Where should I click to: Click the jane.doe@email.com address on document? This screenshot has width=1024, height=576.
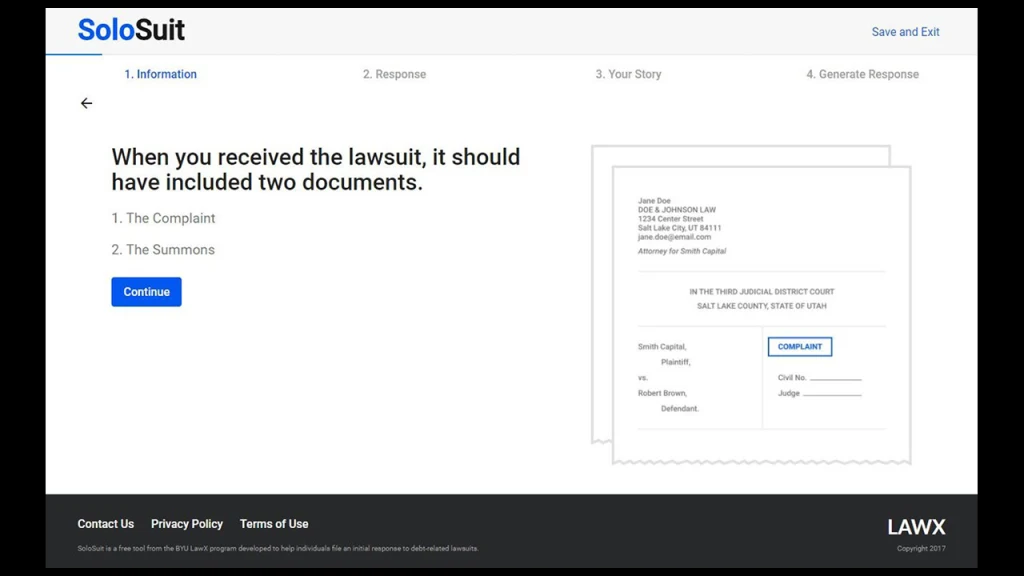point(674,237)
